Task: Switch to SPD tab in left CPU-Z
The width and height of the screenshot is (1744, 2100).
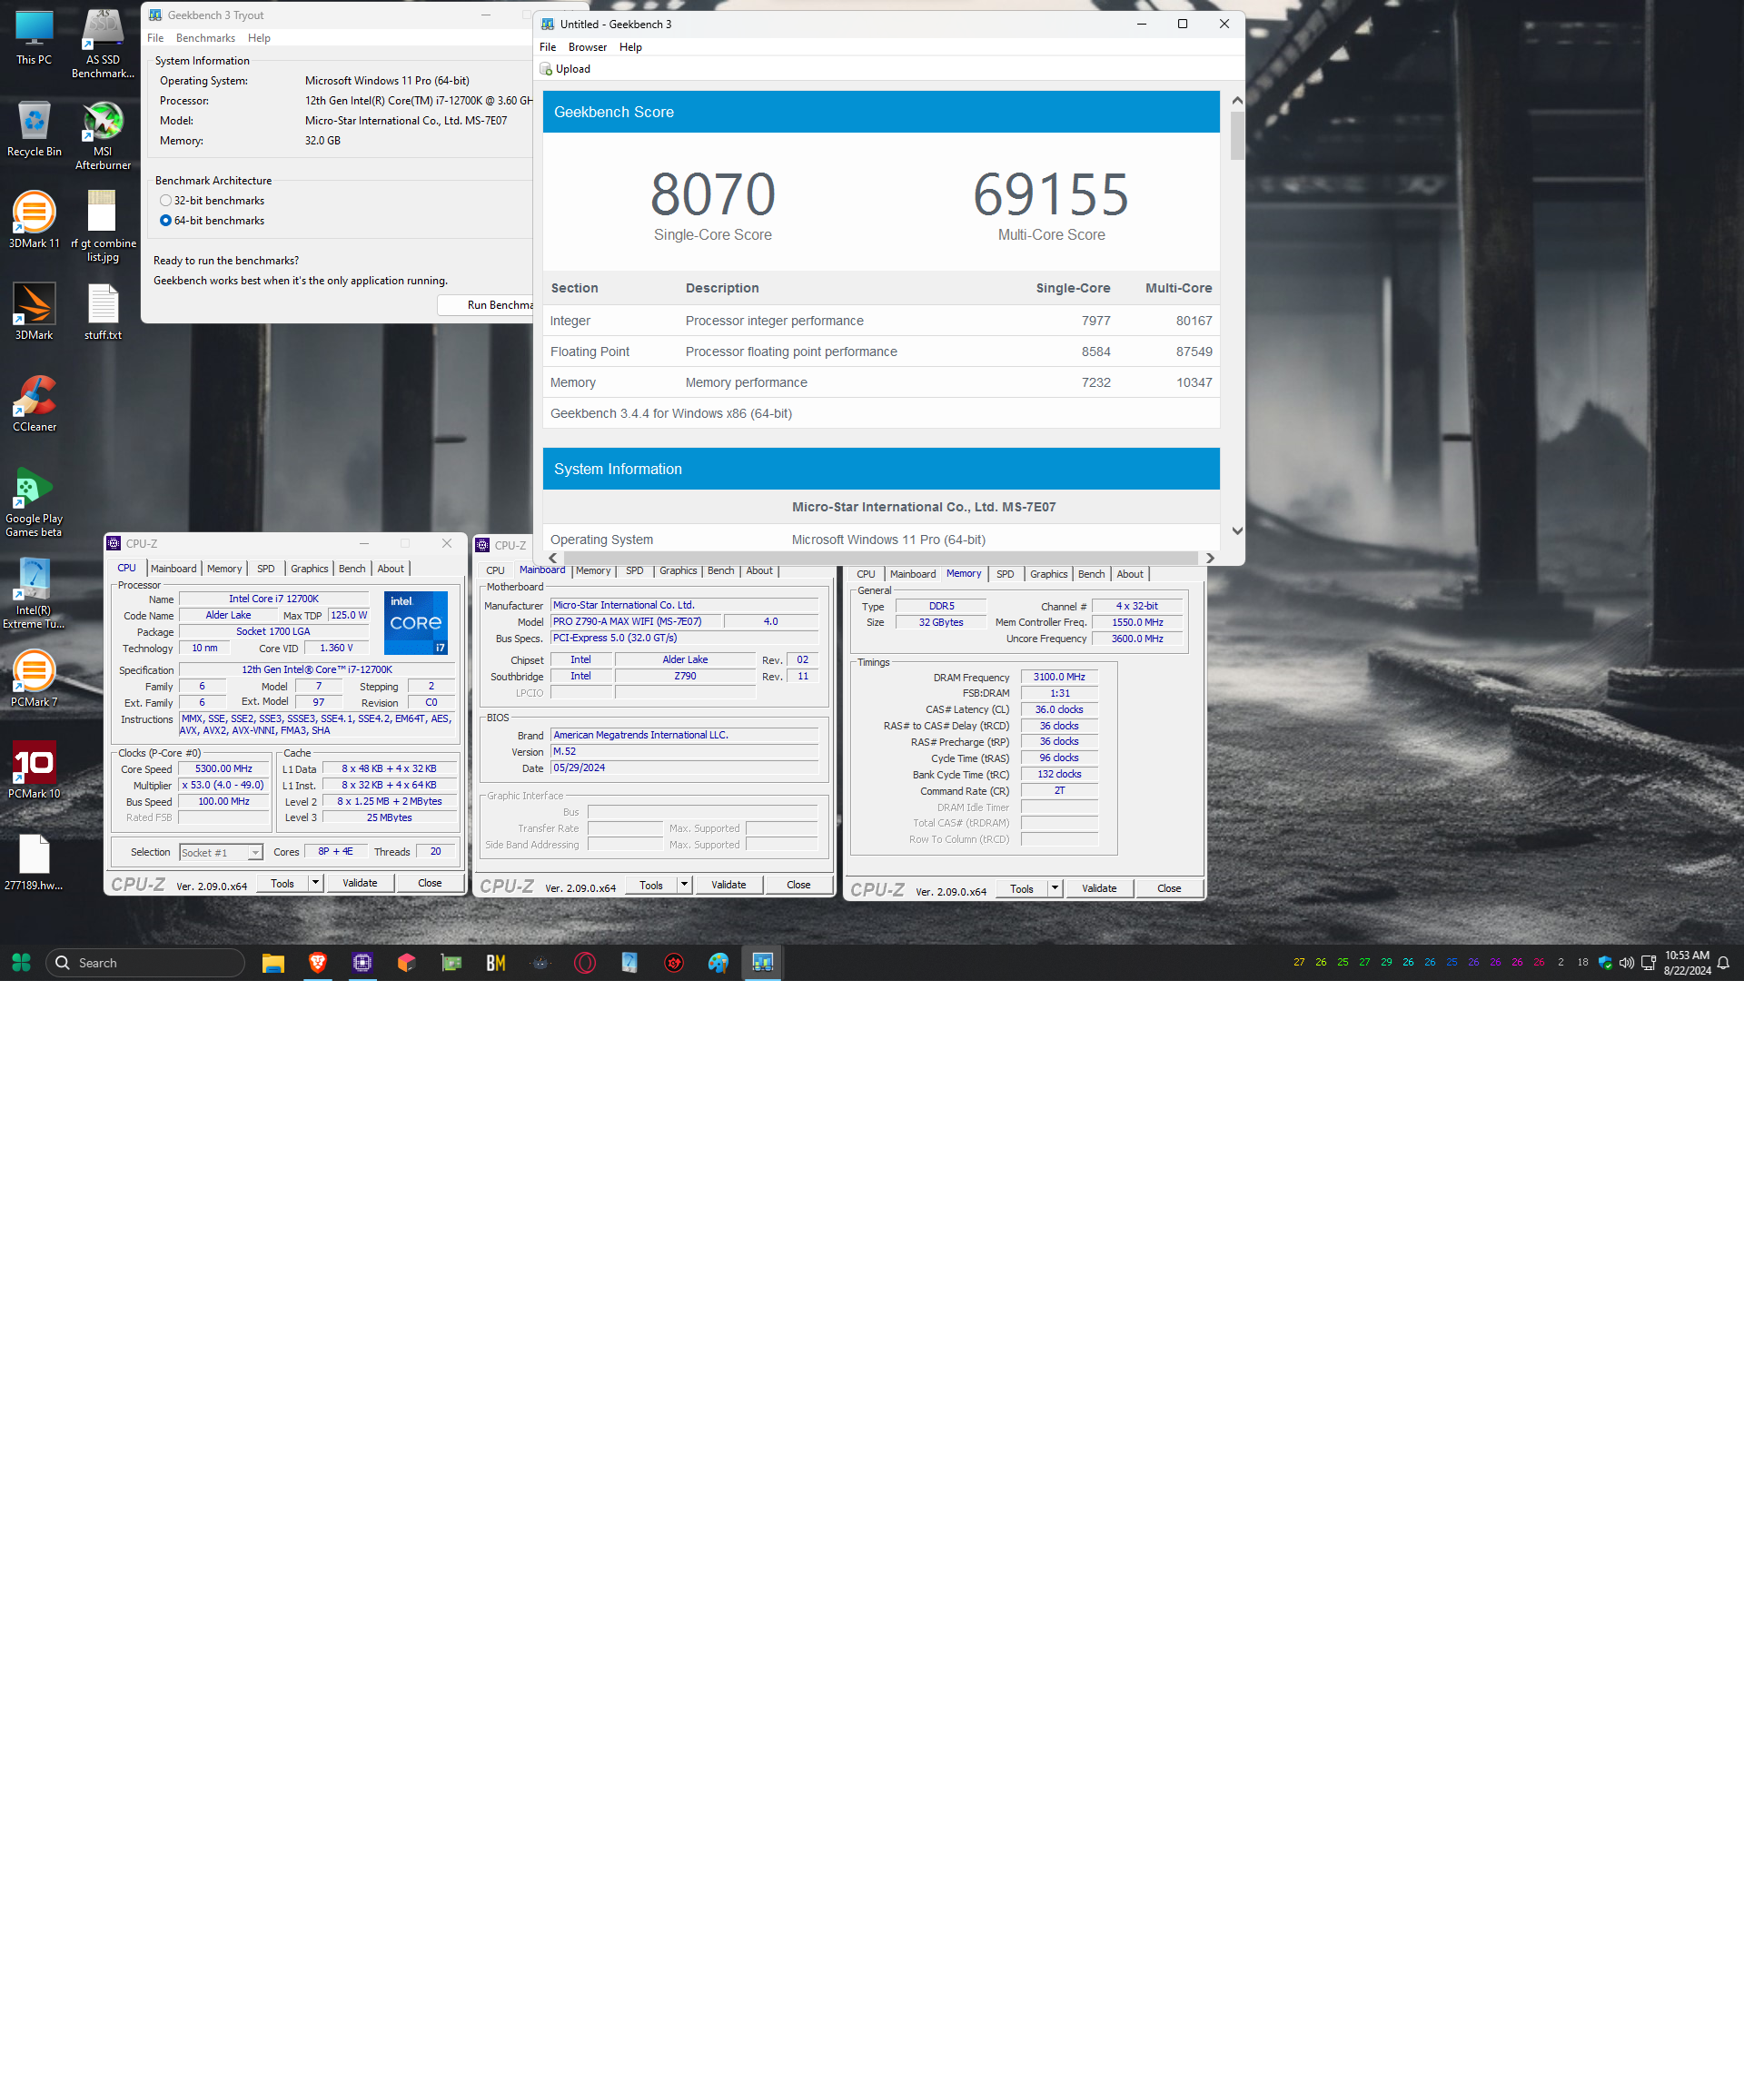Action: [266, 569]
